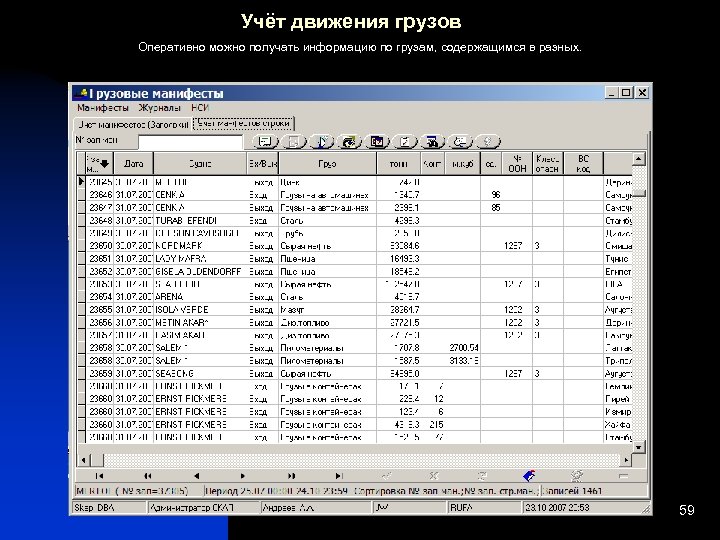Go to last record in navigator
Screen dimensions: 720x540
click(339, 476)
